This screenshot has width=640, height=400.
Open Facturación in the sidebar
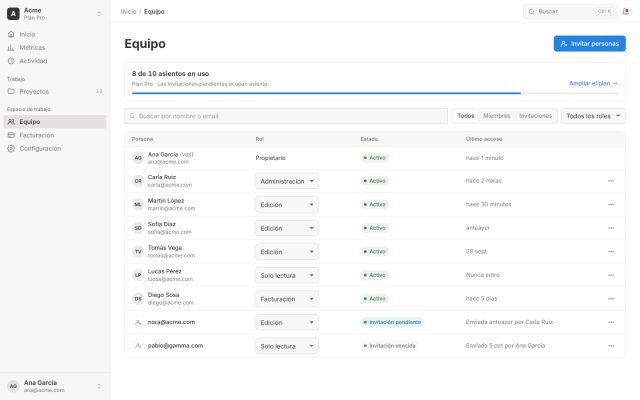(x=55, y=135)
